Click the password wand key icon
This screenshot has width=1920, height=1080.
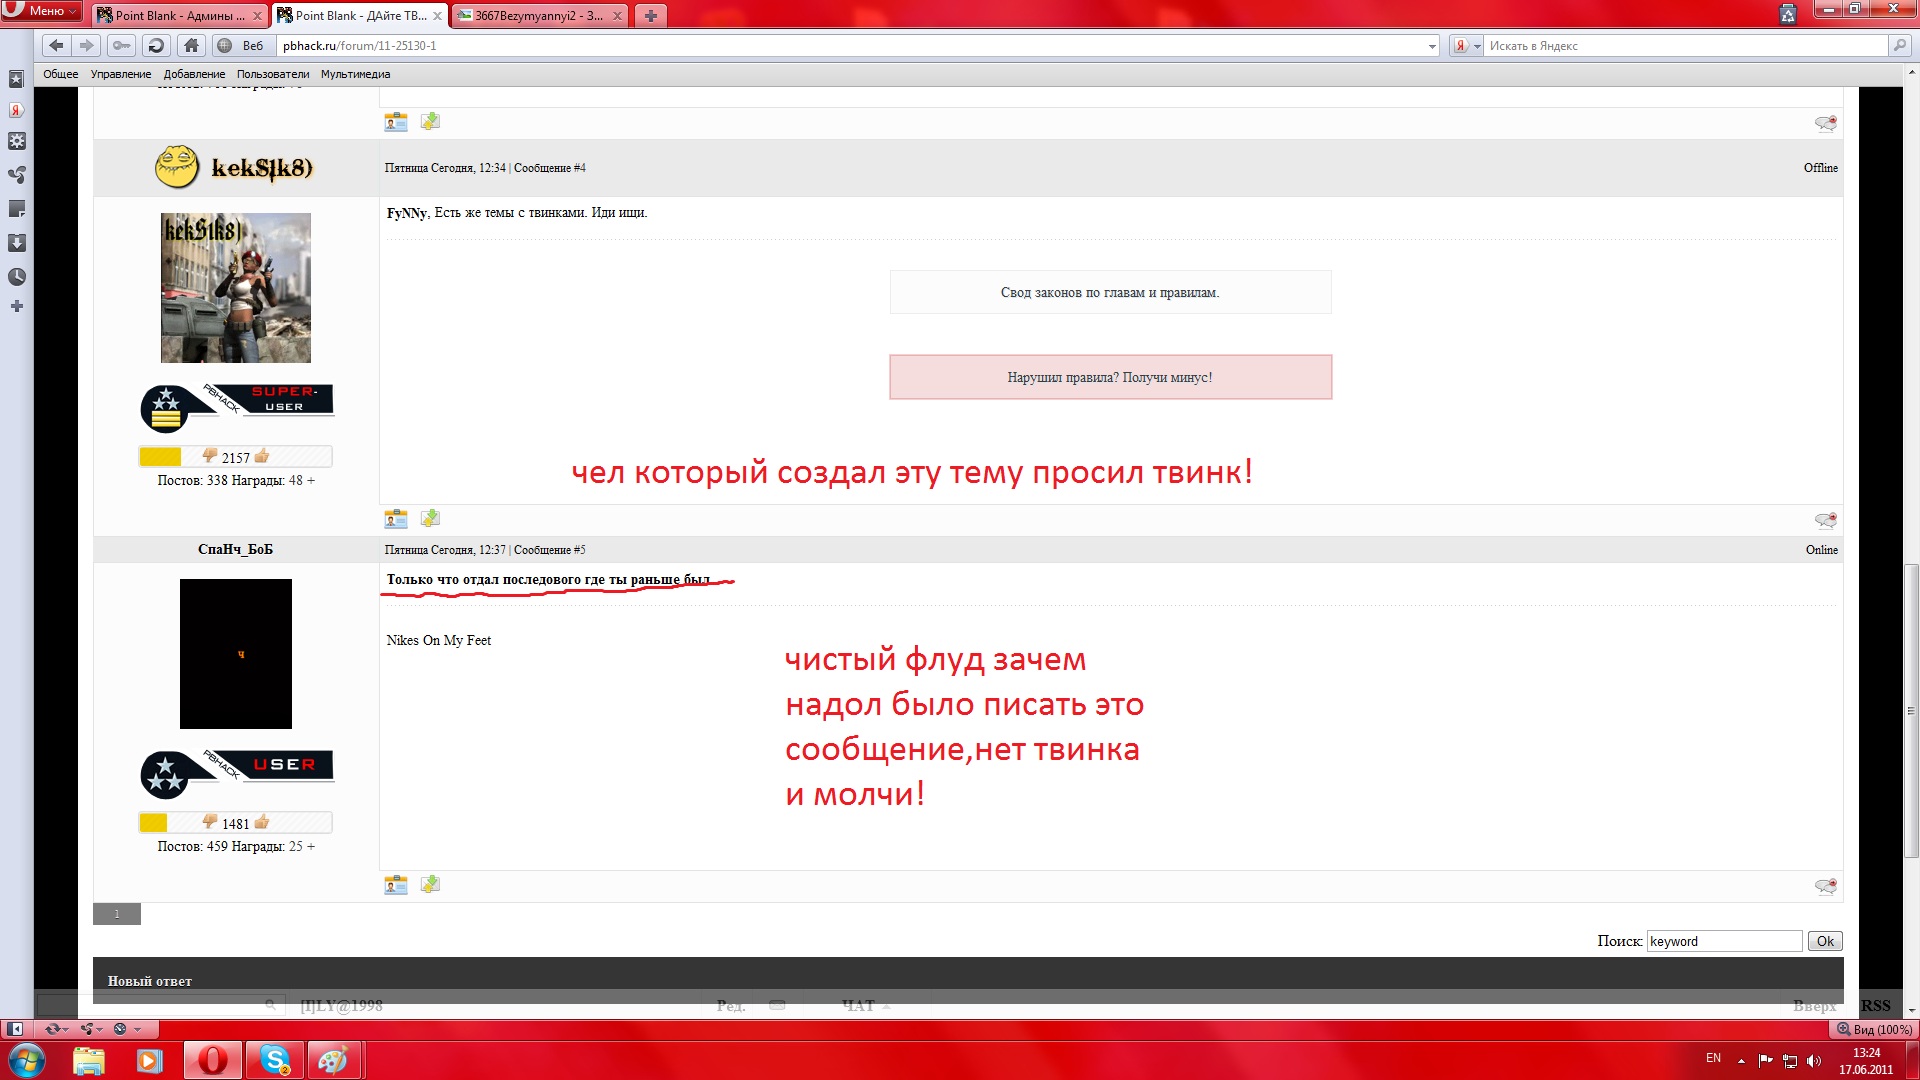pyautogui.click(x=121, y=45)
